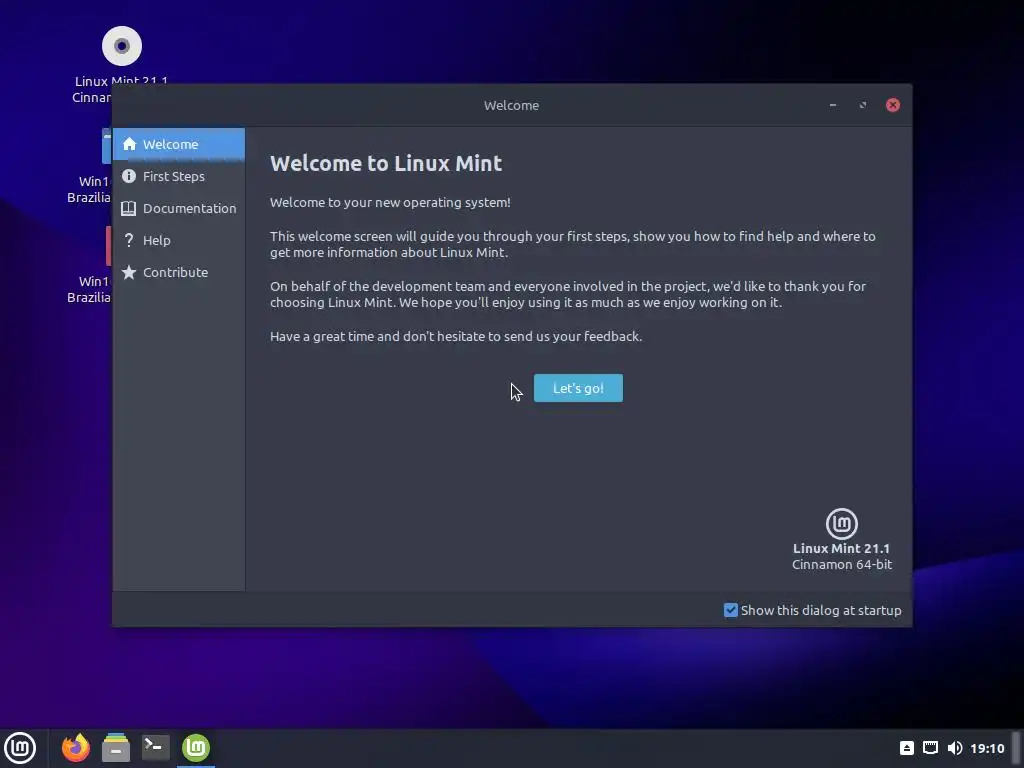Go to the Contribute section
The width and height of the screenshot is (1024, 768).
[x=179, y=272]
